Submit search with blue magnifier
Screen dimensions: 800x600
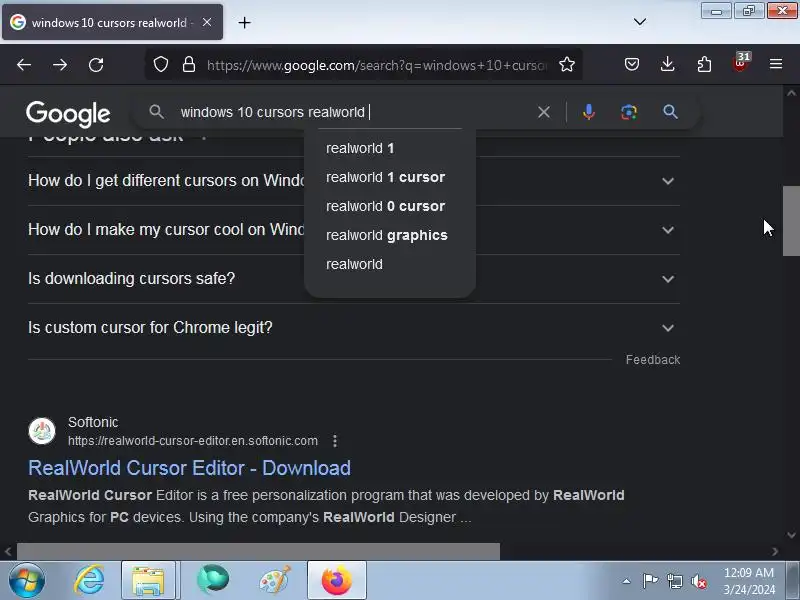(670, 112)
